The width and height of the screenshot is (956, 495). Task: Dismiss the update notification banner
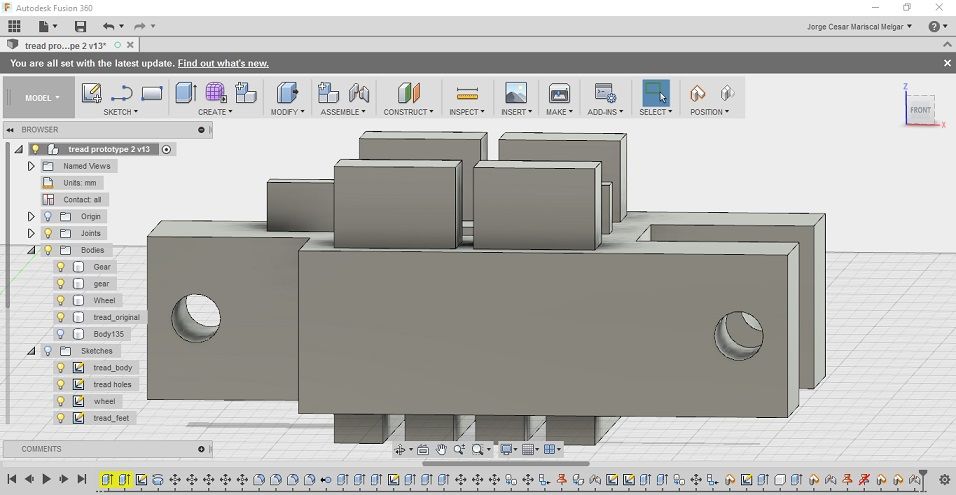(947, 63)
